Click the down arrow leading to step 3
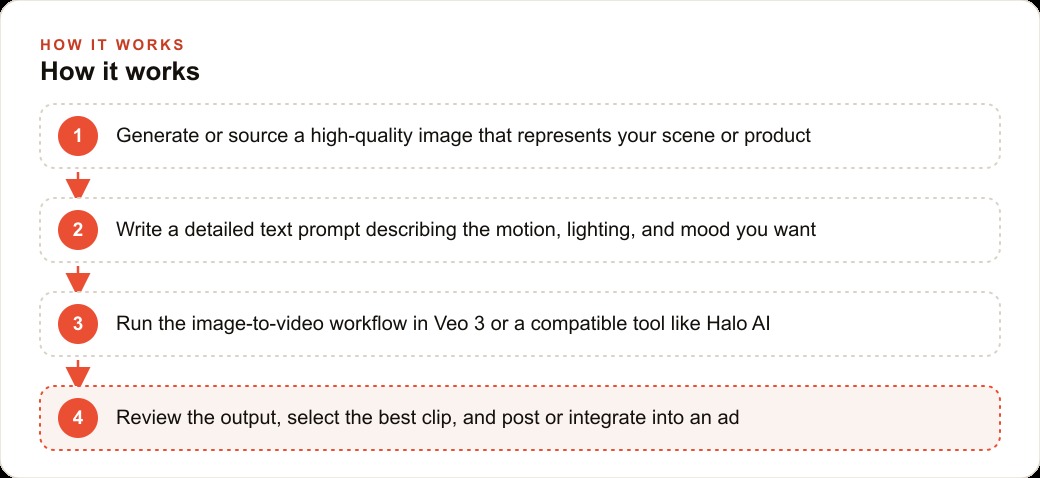1040x478 pixels. point(78,278)
